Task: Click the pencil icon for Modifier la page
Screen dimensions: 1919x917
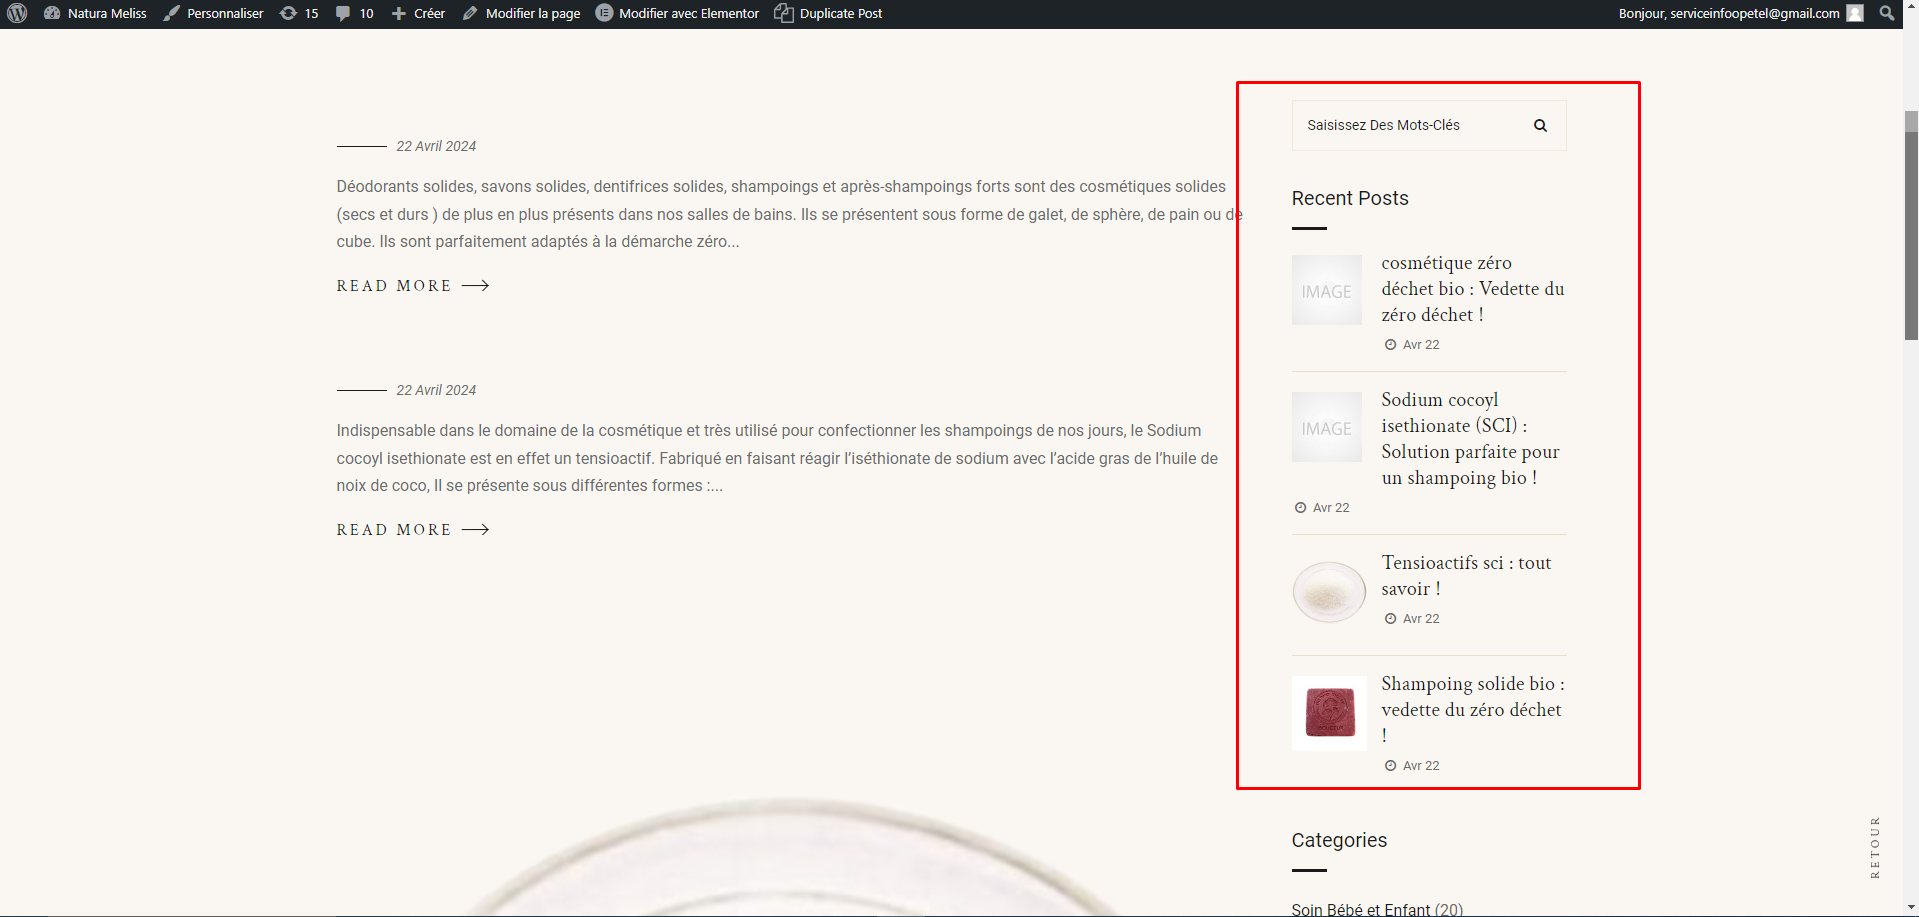Action: [470, 13]
